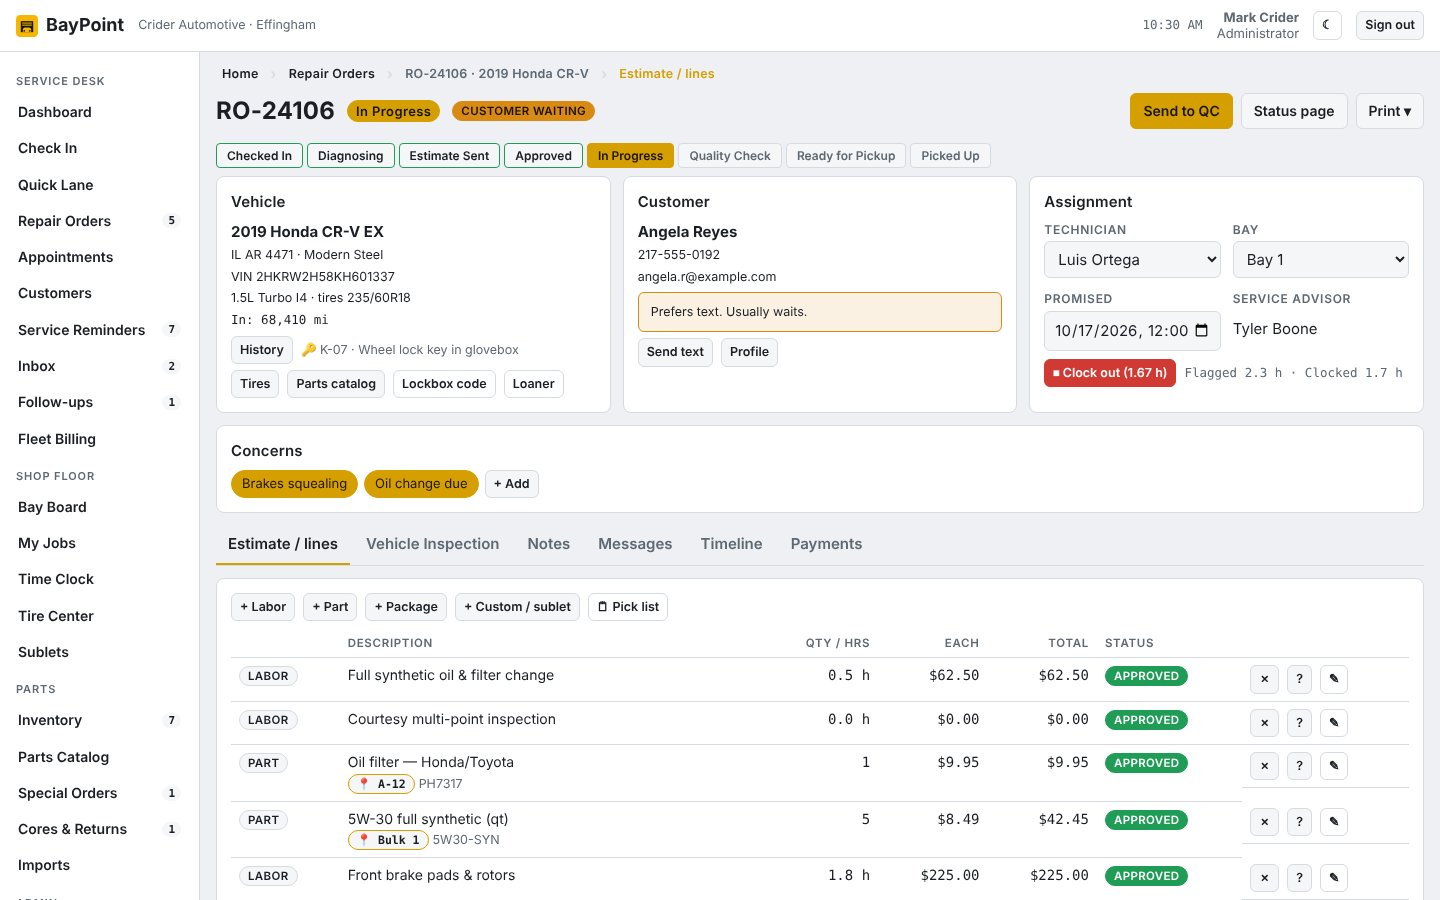Remove the Full synthetic oil labor line
The height and width of the screenshot is (900, 1440).
pos(1264,679)
